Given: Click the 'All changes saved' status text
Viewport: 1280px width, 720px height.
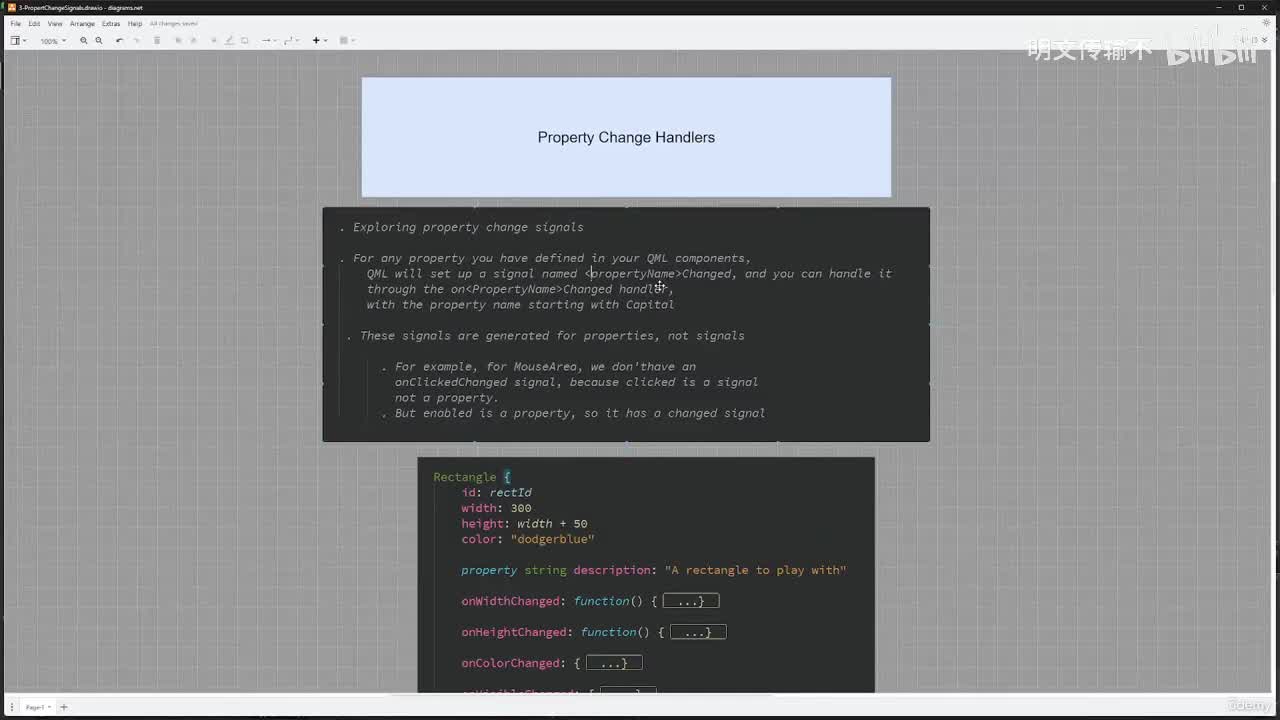Looking at the screenshot, I should point(174,23).
